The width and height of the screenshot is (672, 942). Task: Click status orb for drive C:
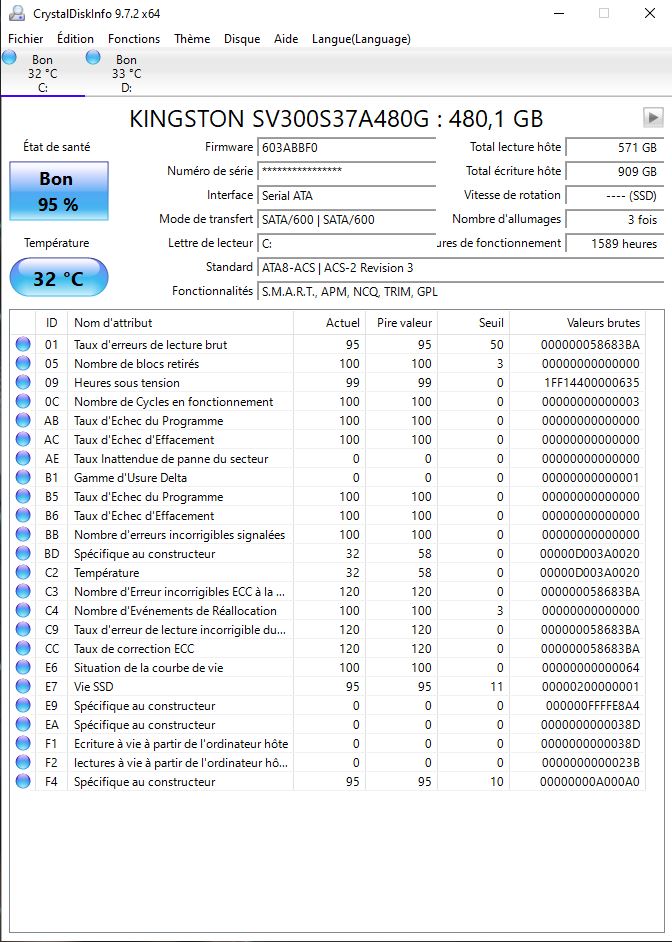[9, 58]
